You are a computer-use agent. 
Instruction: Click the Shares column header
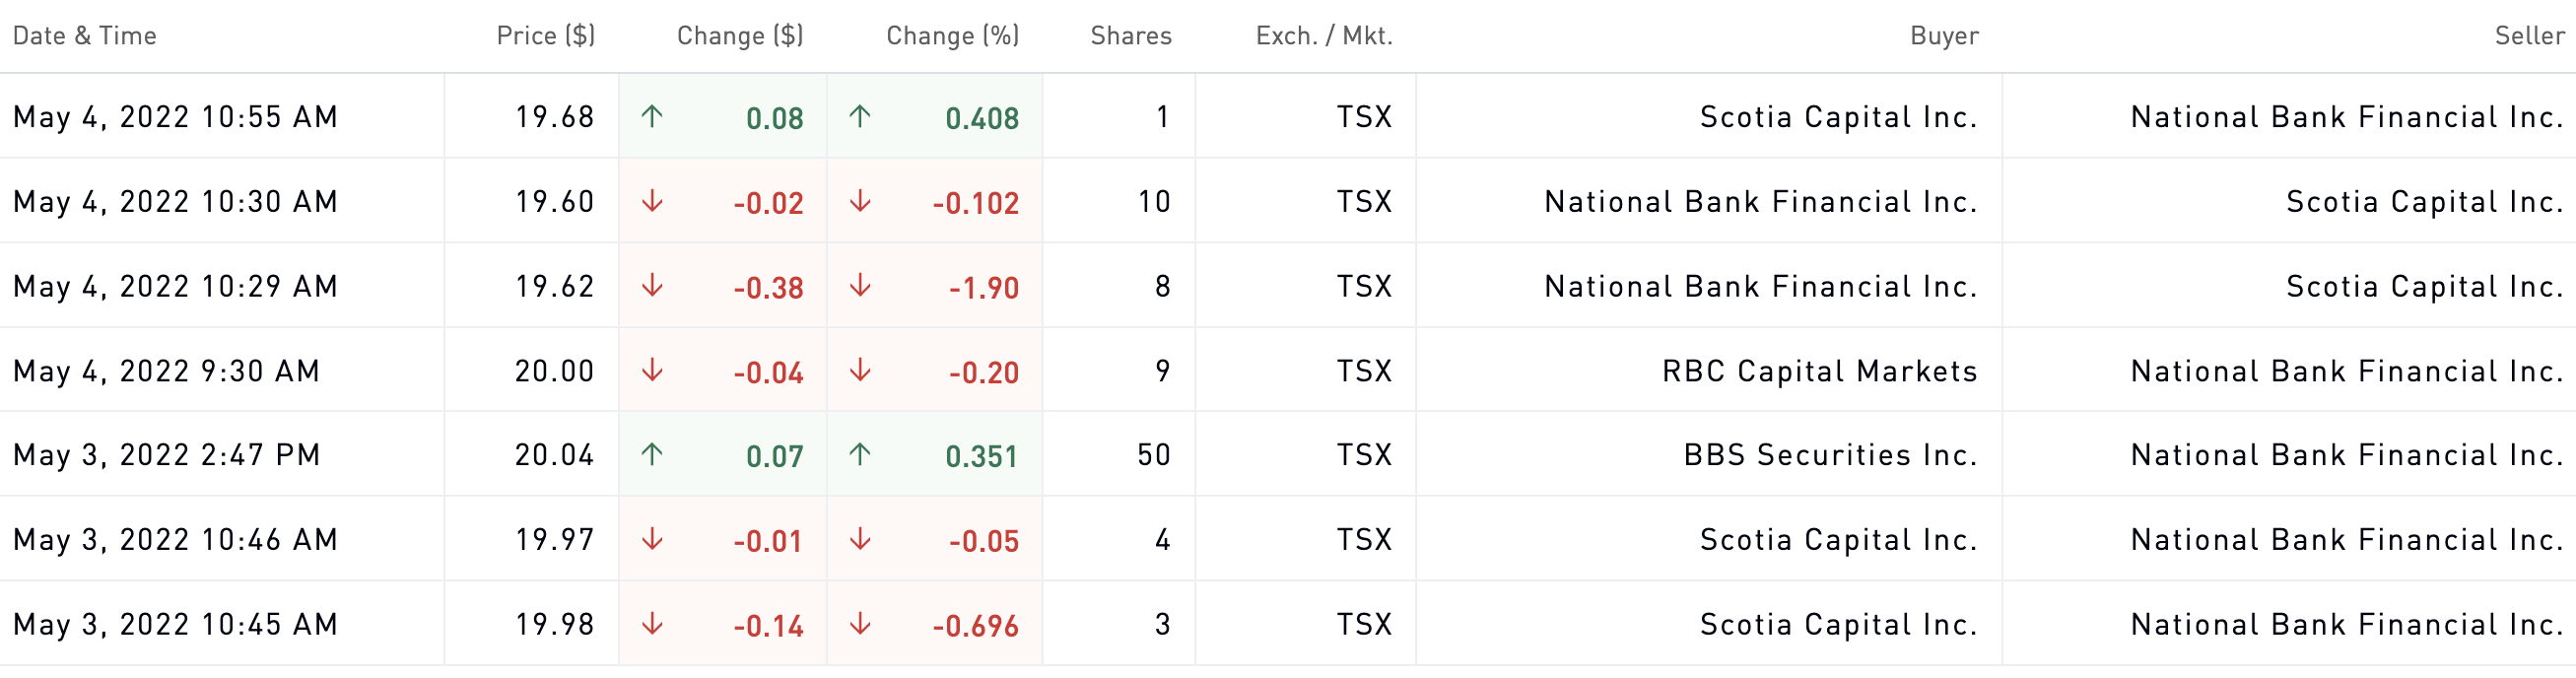[x=1131, y=36]
